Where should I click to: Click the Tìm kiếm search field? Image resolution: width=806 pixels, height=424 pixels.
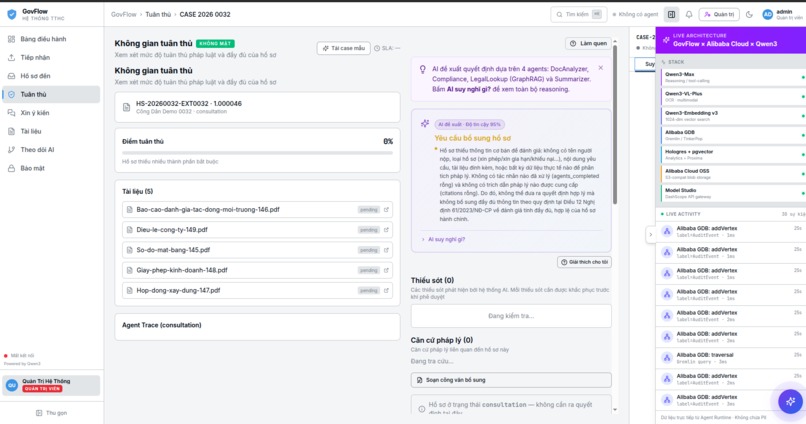(x=578, y=14)
